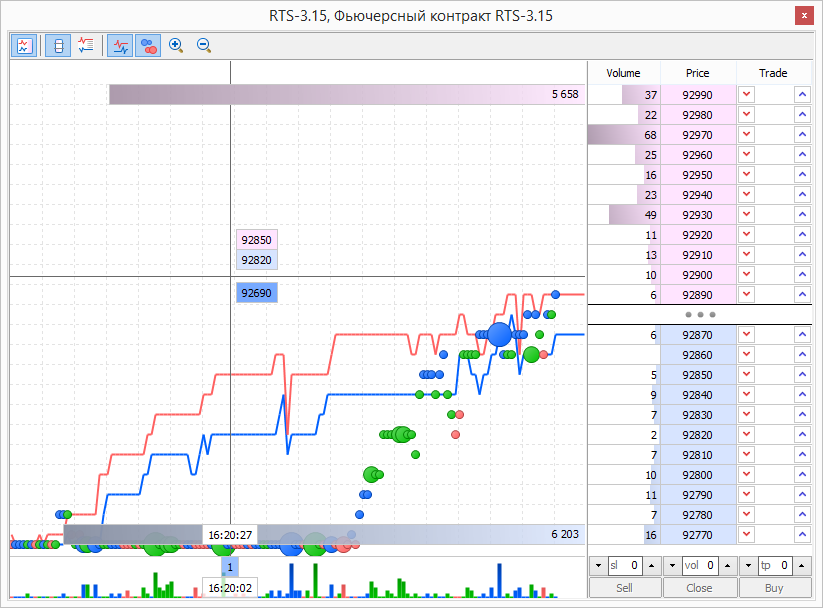Click buy arrow at price 92950
Screen dimensions: 823x608
pos(803,174)
